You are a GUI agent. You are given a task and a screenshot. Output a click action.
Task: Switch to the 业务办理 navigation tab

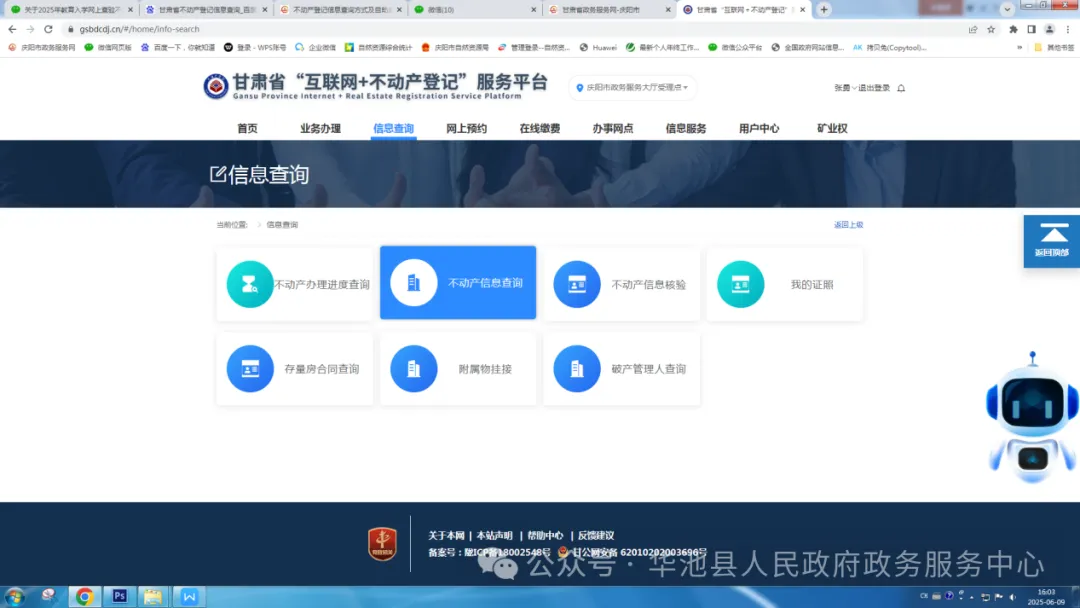[320, 128]
